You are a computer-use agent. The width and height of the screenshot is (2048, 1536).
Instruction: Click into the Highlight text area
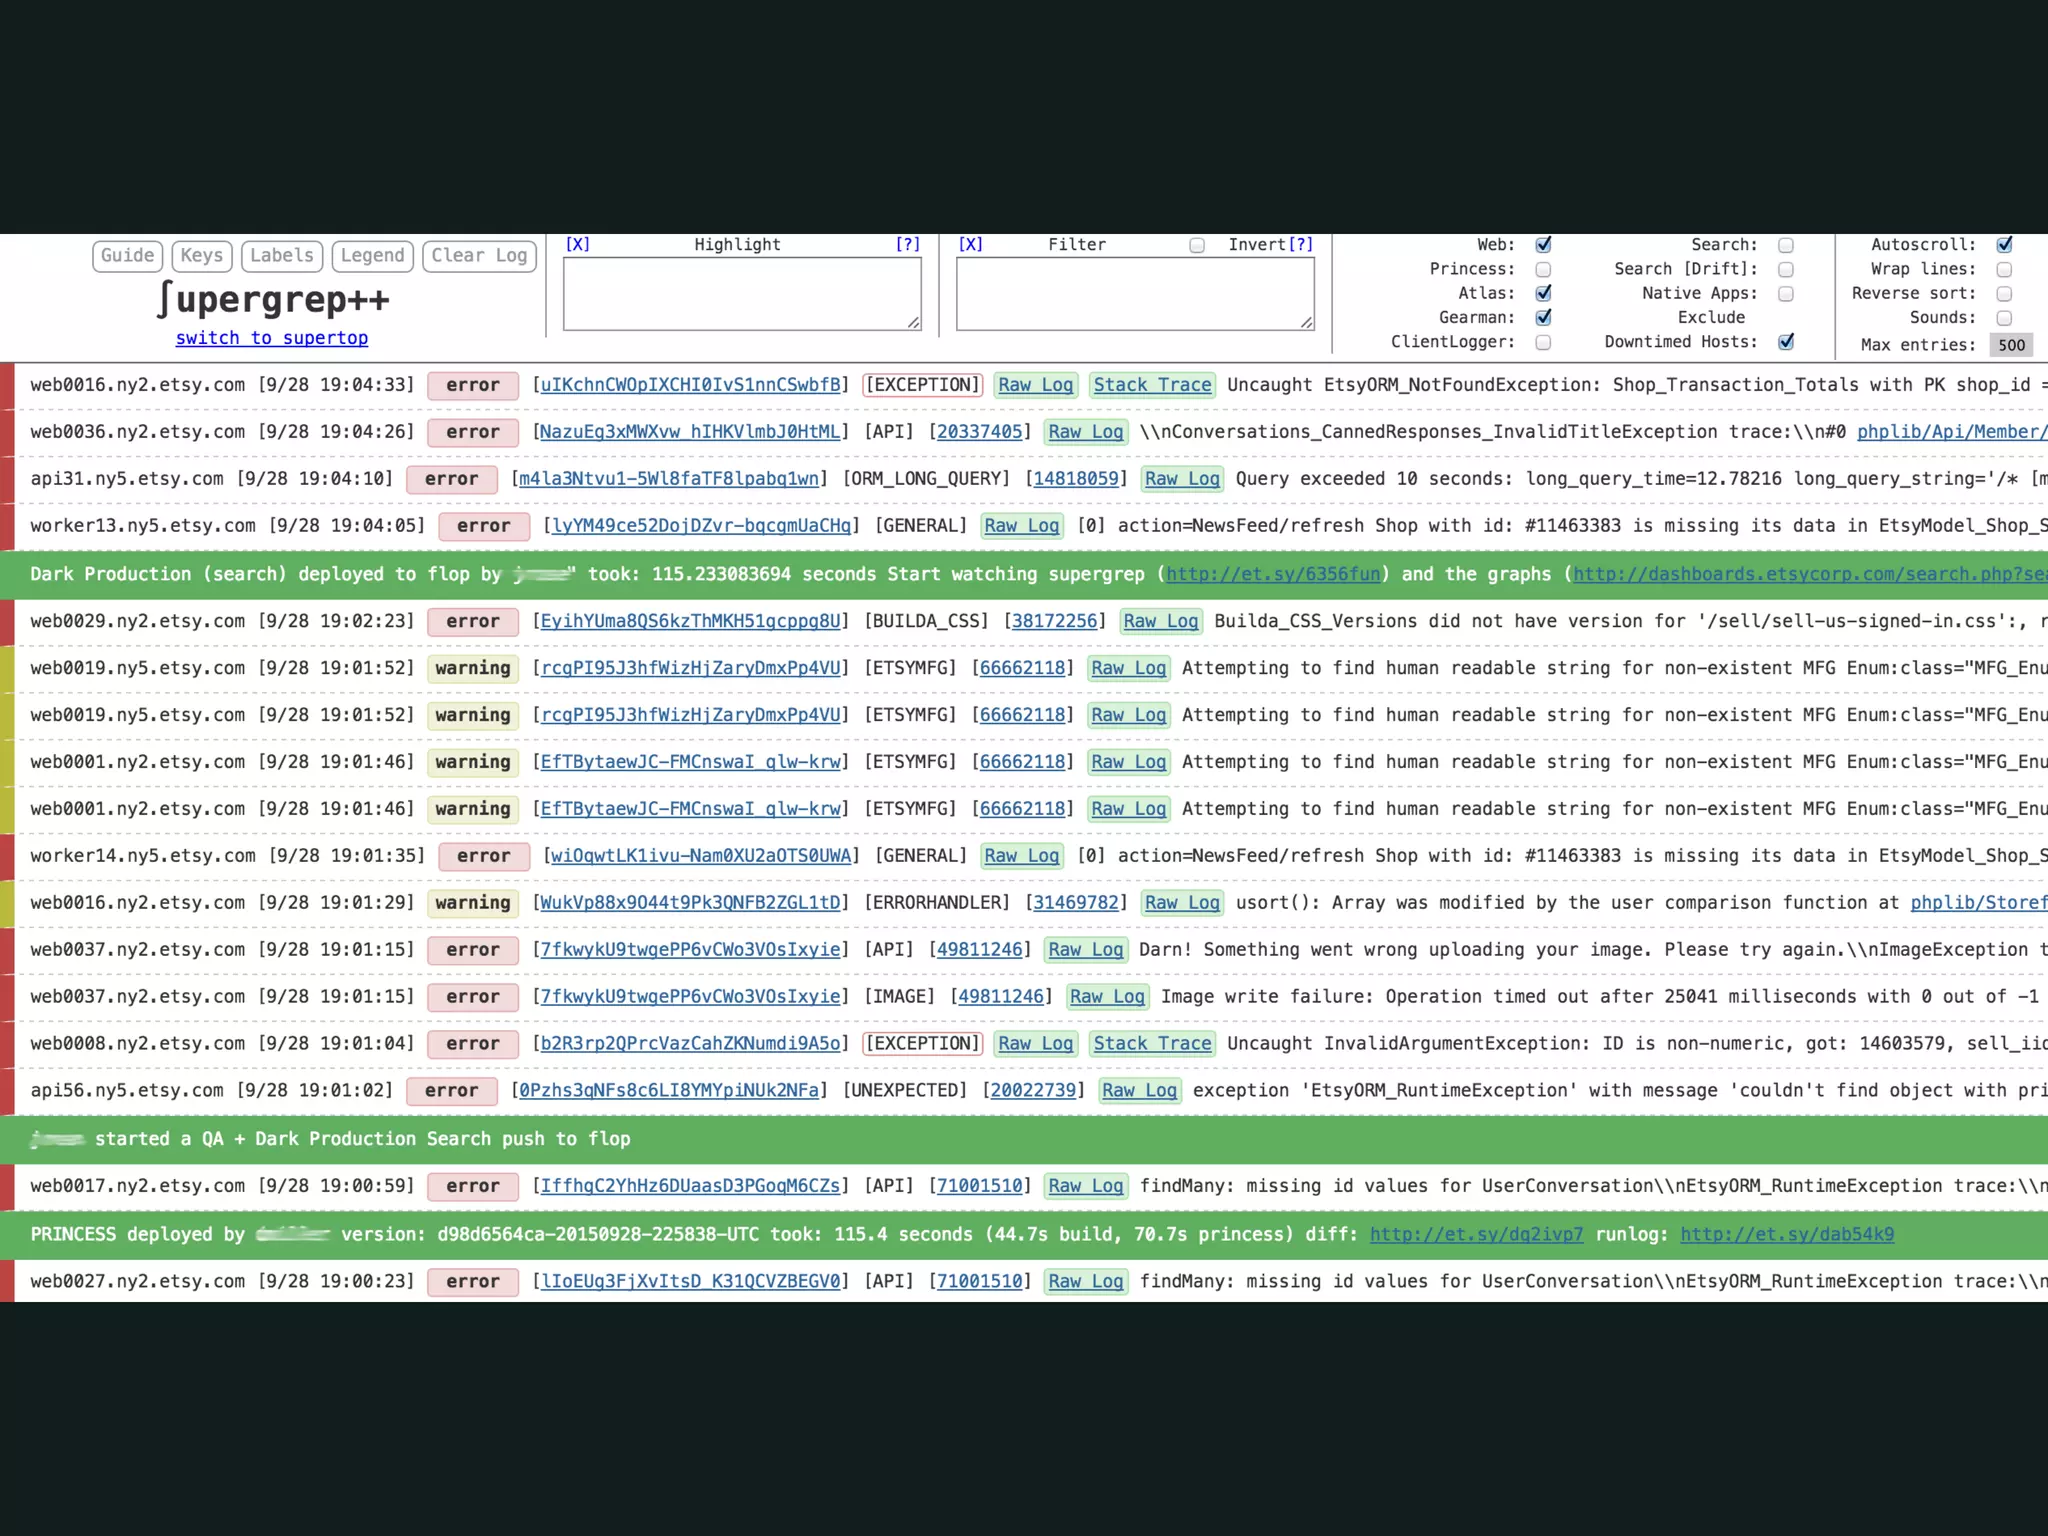pyautogui.click(x=741, y=294)
